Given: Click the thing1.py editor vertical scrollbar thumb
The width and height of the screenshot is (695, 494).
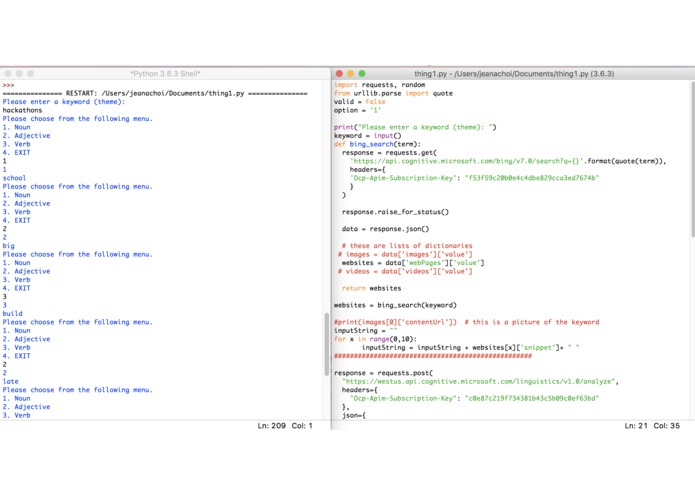Looking at the screenshot, I should pos(693,160).
